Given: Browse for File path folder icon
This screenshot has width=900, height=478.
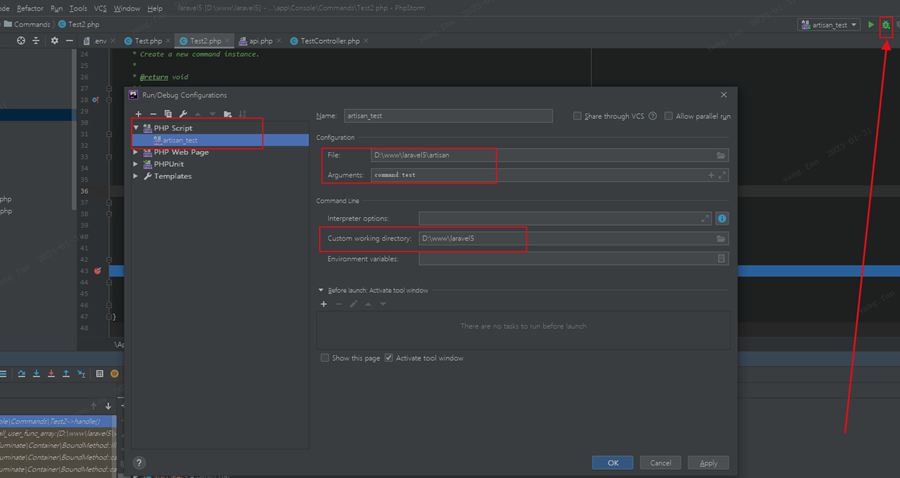Looking at the screenshot, I should (721, 156).
